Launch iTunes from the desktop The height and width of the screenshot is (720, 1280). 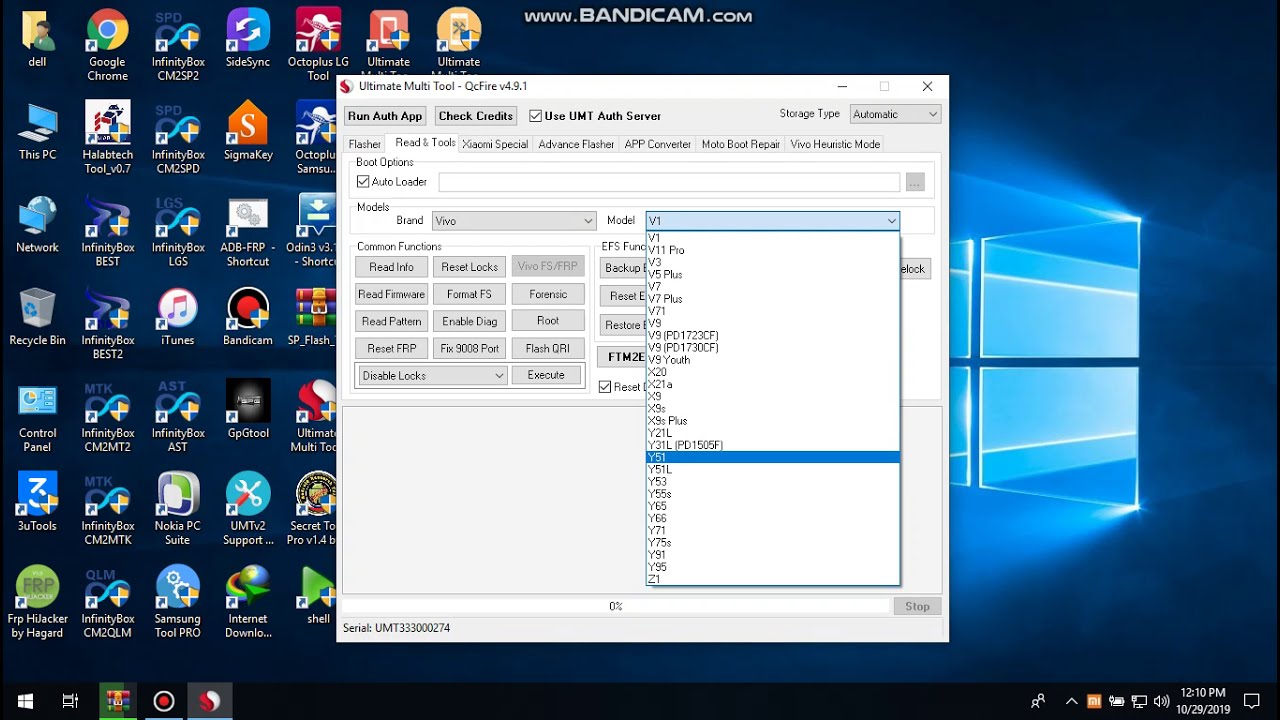pyautogui.click(x=178, y=318)
